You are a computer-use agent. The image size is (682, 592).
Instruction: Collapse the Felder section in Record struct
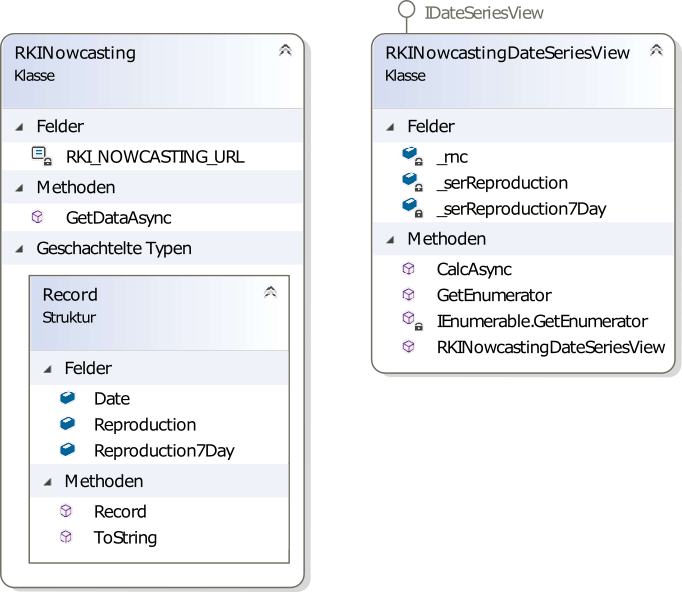pos(47,369)
